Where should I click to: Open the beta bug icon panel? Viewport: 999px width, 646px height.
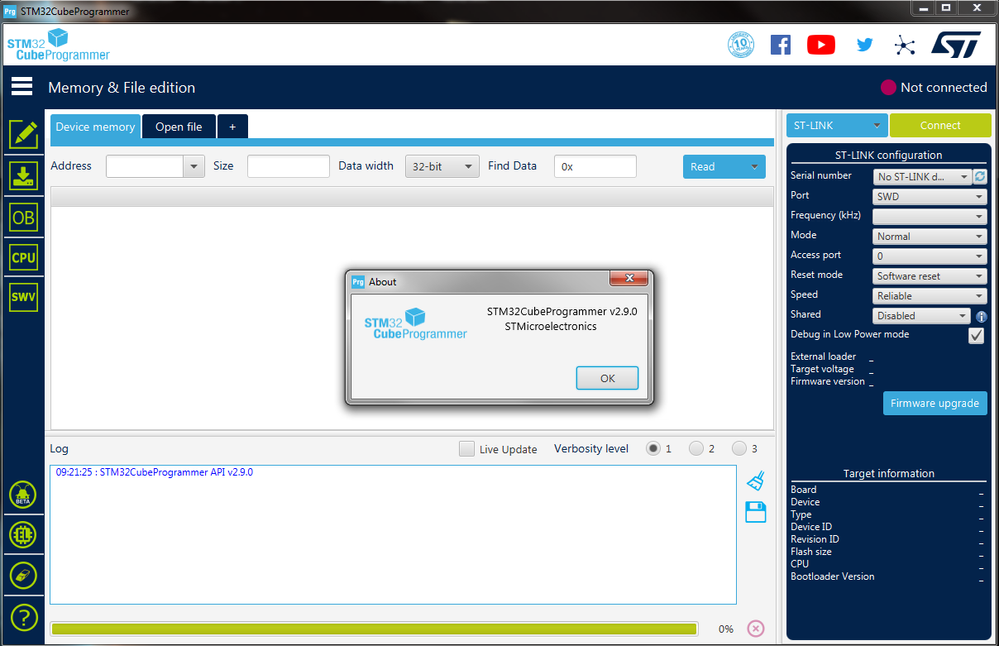coord(23,494)
